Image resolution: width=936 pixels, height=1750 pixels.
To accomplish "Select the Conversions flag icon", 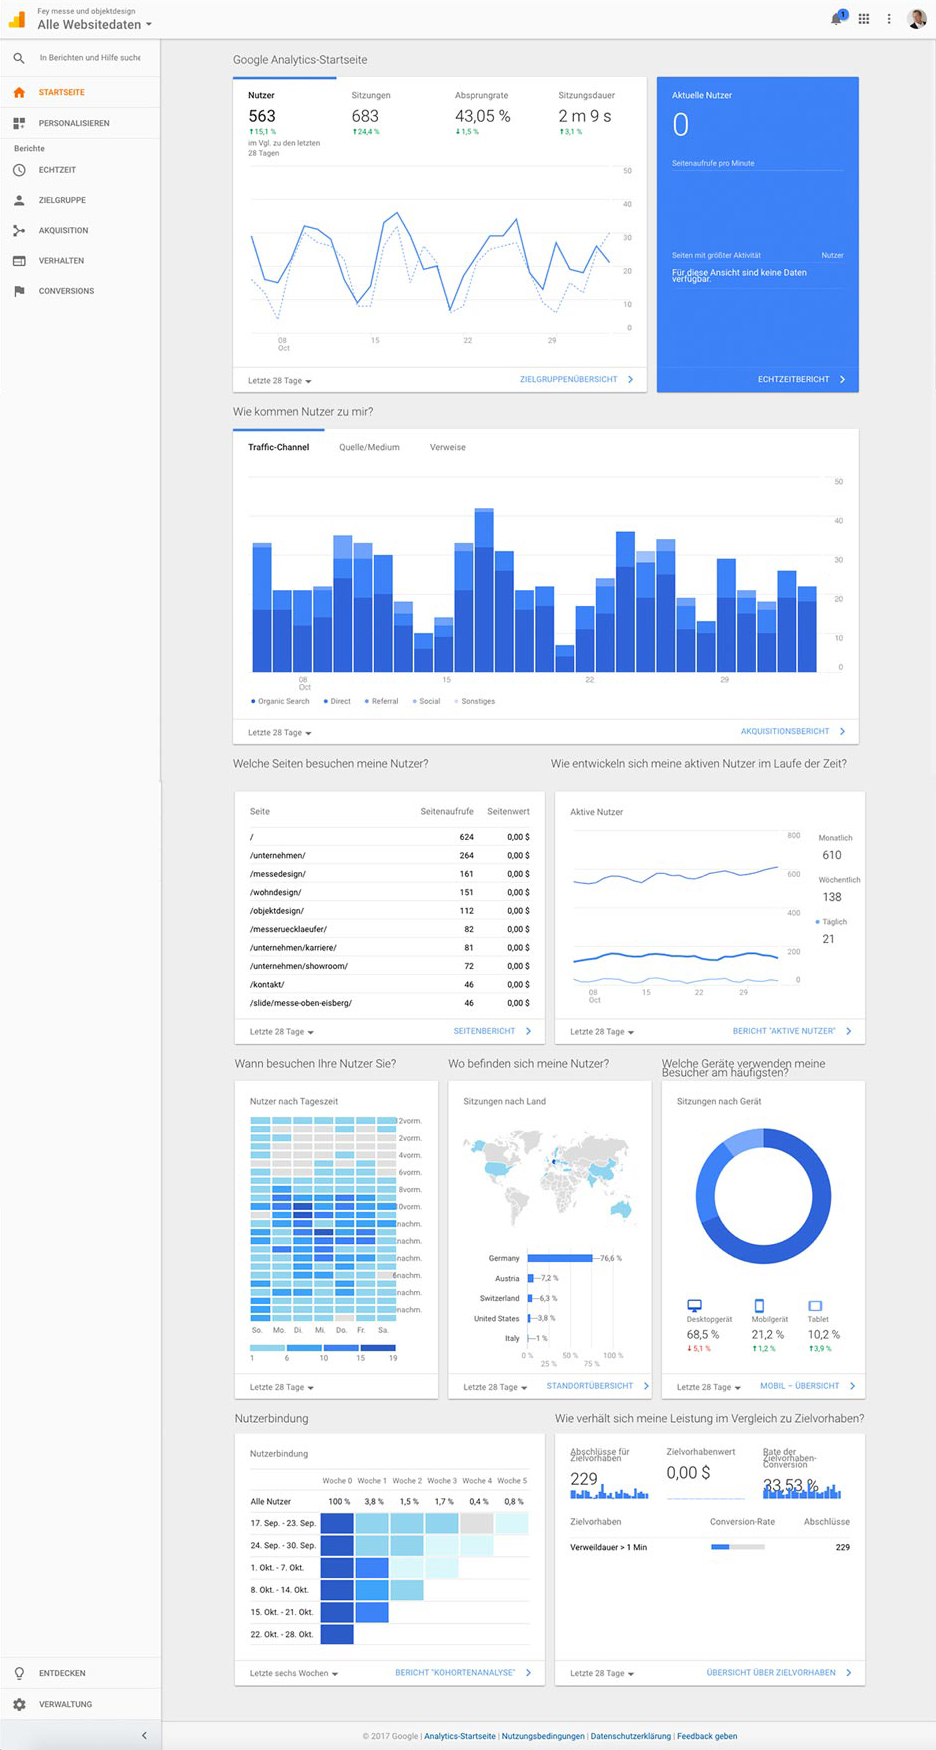I will [x=19, y=291].
